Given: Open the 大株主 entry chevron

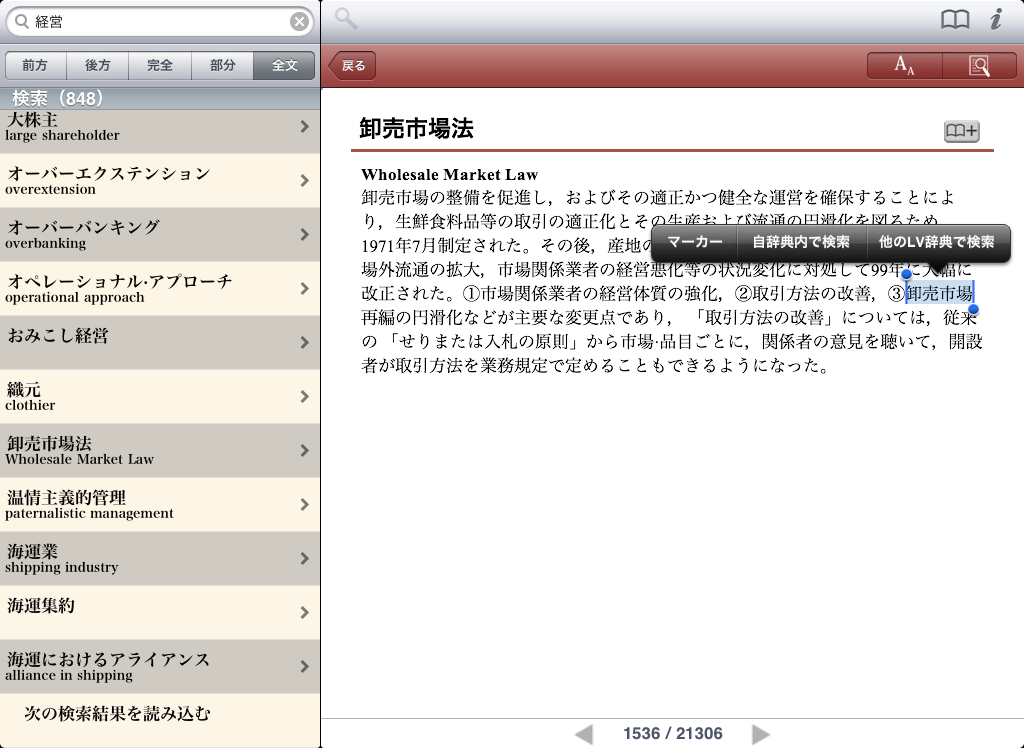Looking at the screenshot, I should tap(304, 126).
